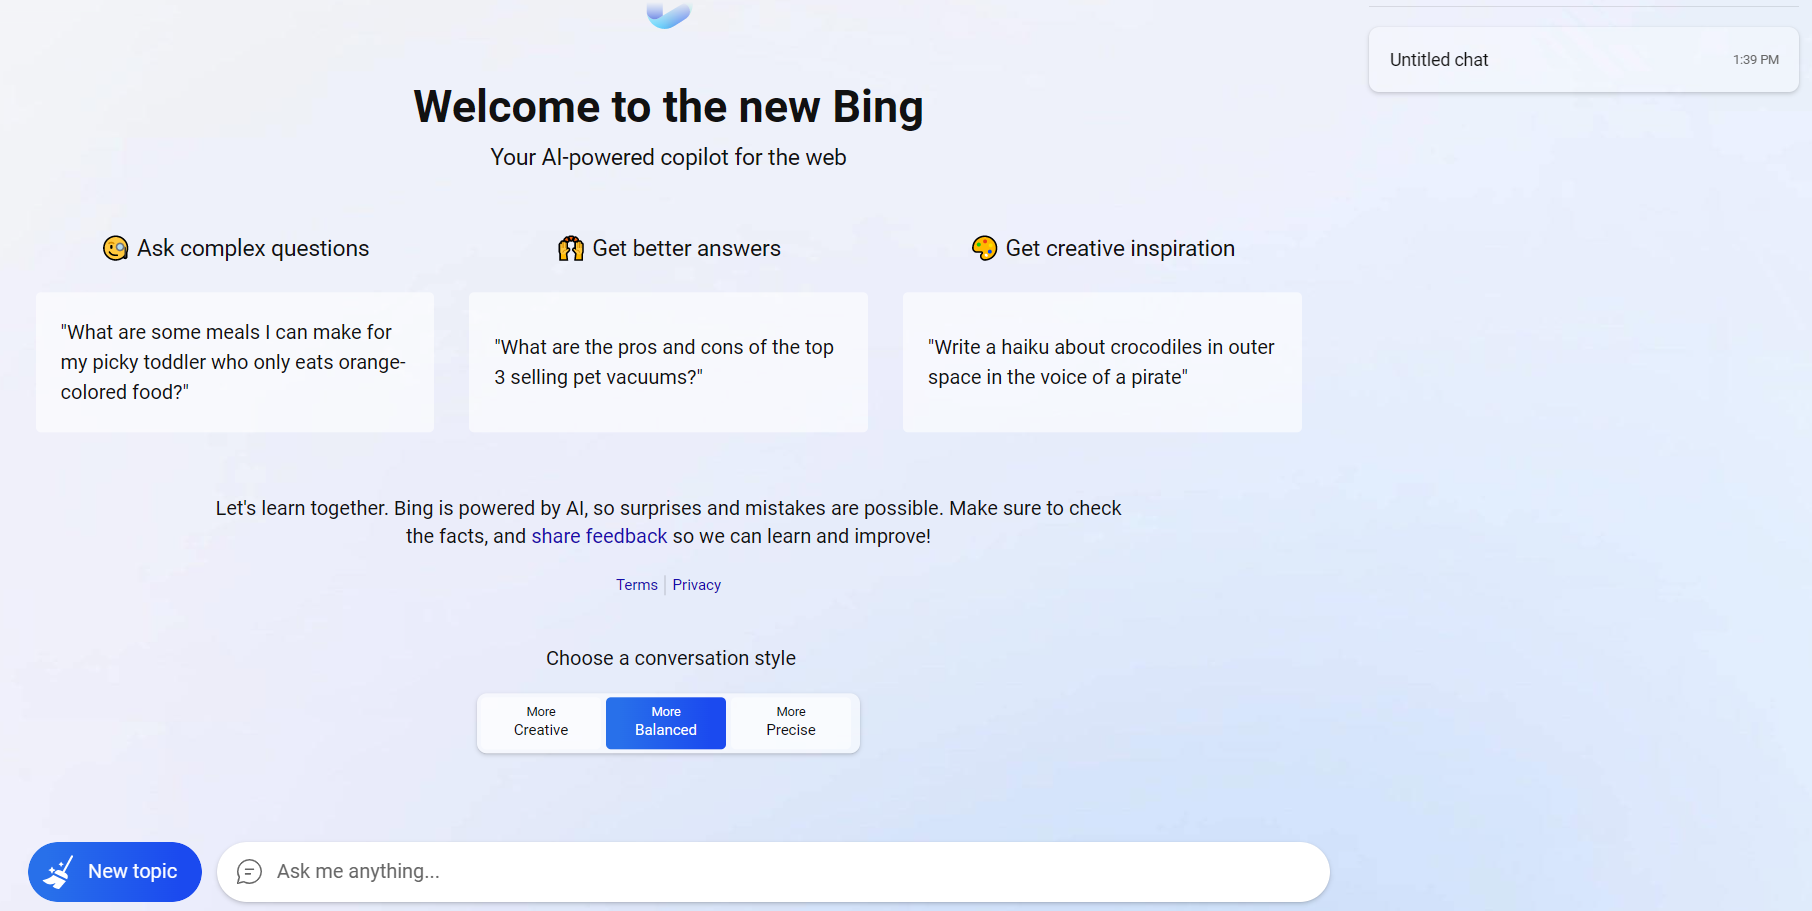
Task: Click the chat bubble icon in input
Action: tap(249, 872)
